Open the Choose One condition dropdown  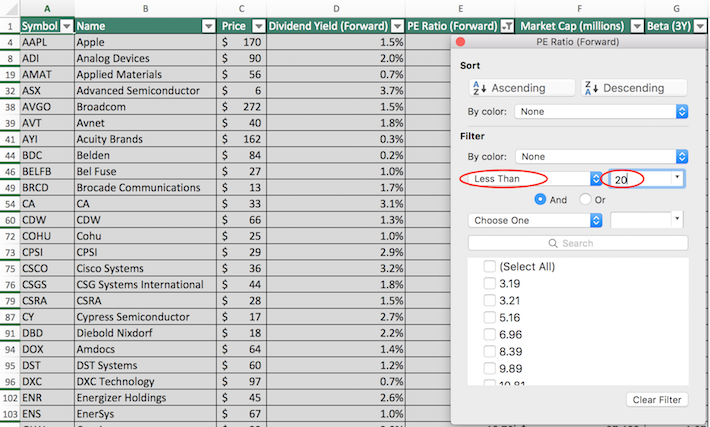[596, 220]
